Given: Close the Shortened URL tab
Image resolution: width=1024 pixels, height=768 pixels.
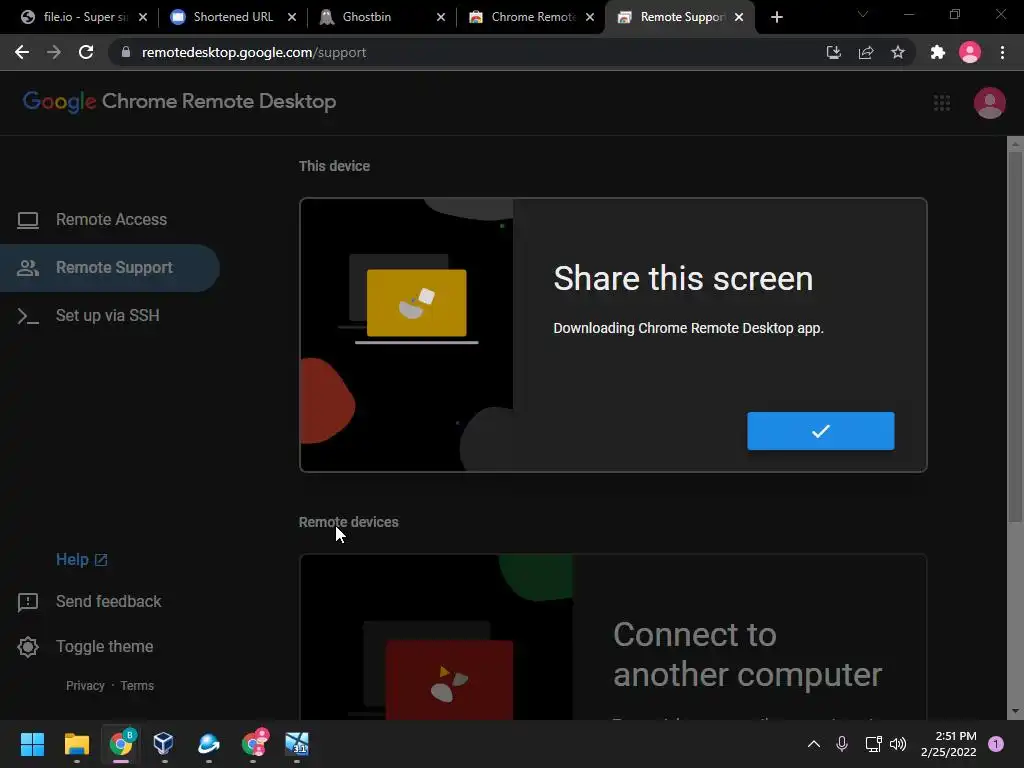Looking at the screenshot, I should click(x=292, y=17).
